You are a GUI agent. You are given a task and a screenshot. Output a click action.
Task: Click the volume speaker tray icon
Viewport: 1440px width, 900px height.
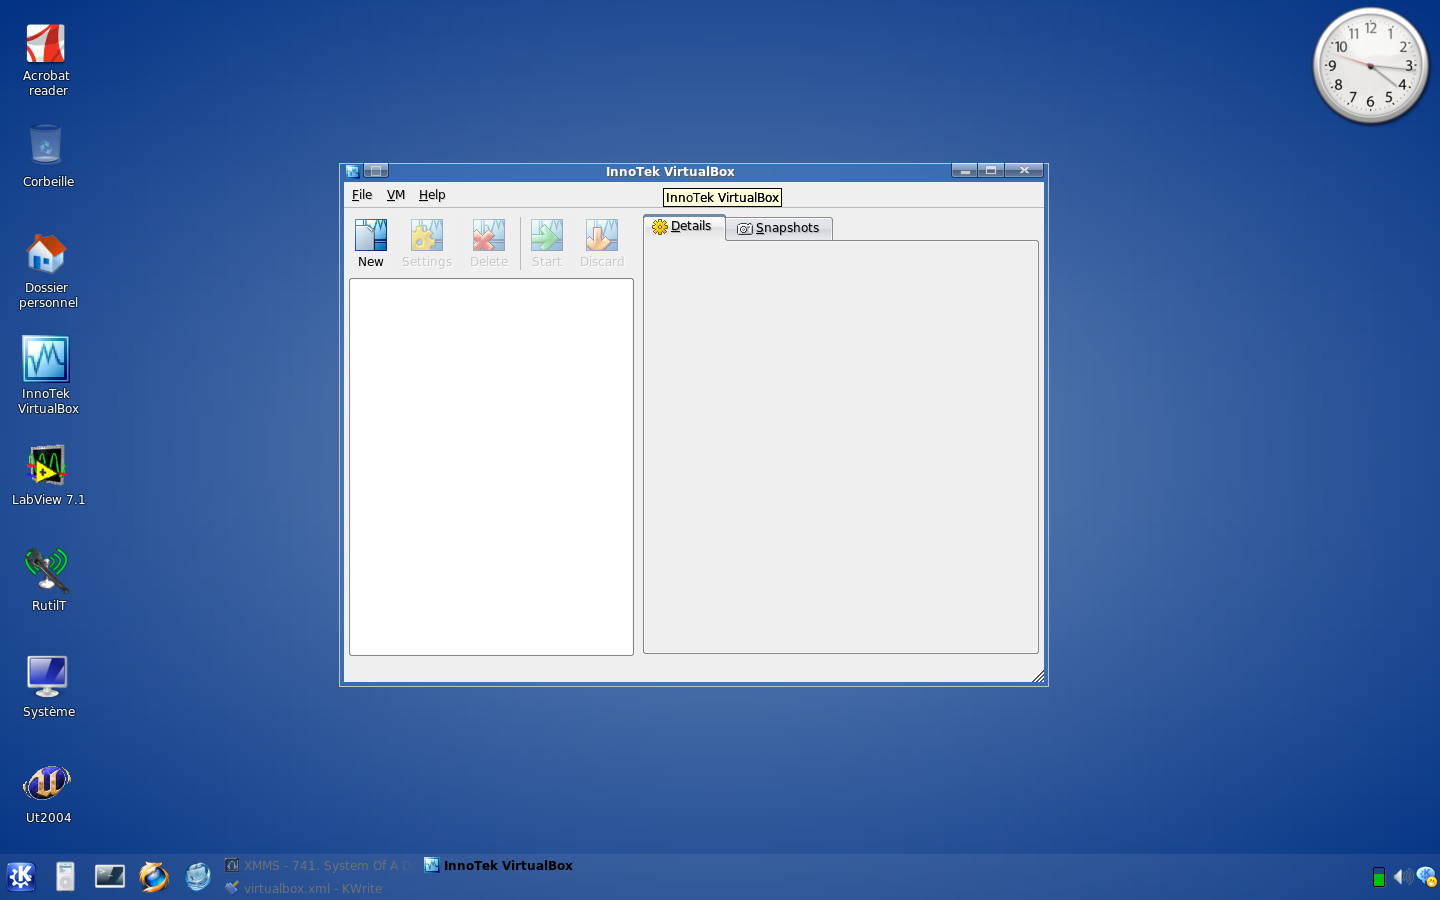tap(1402, 877)
